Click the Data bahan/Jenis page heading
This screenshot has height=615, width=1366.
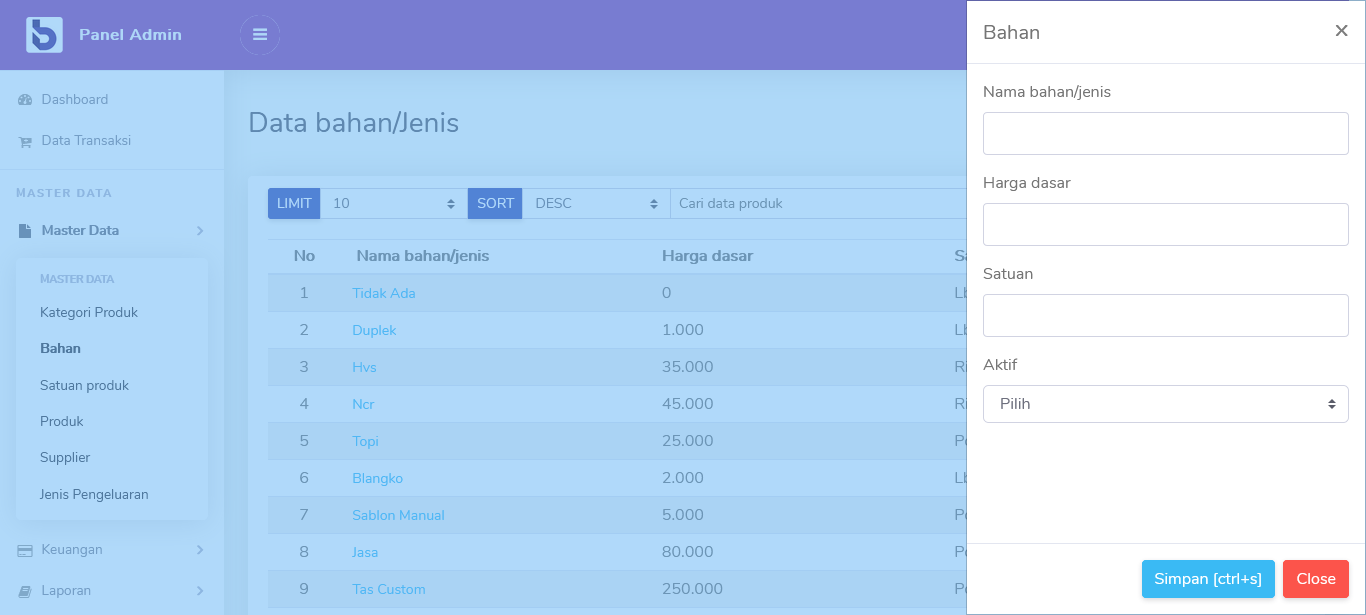353,123
